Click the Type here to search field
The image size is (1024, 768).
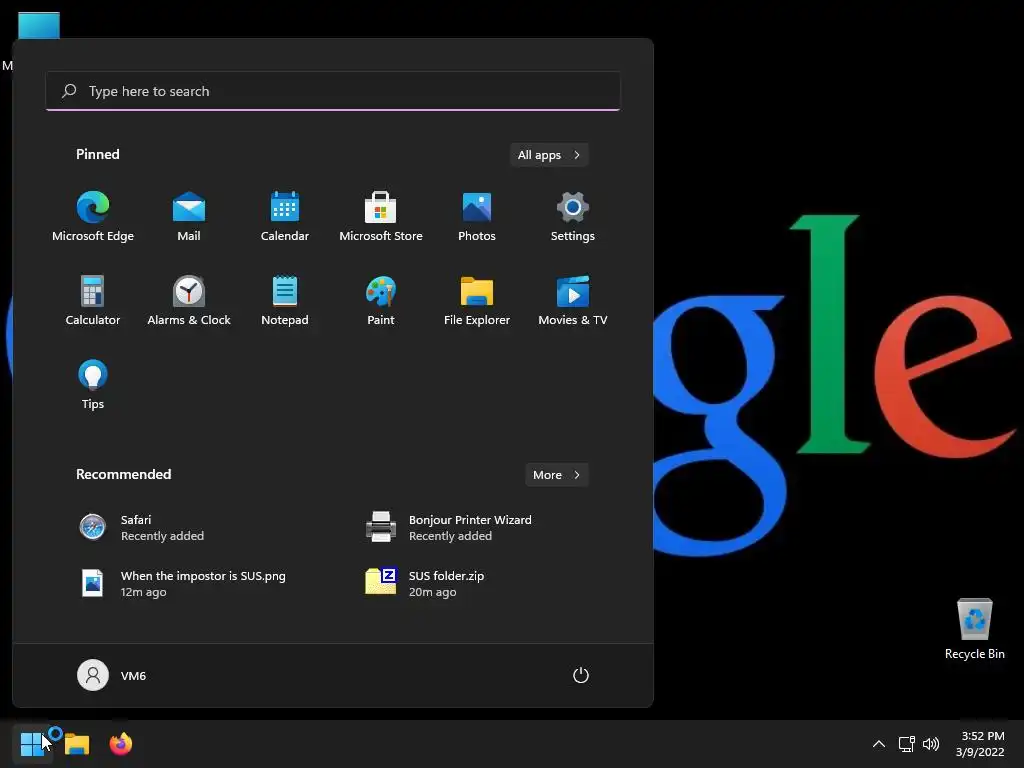[333, 91]
